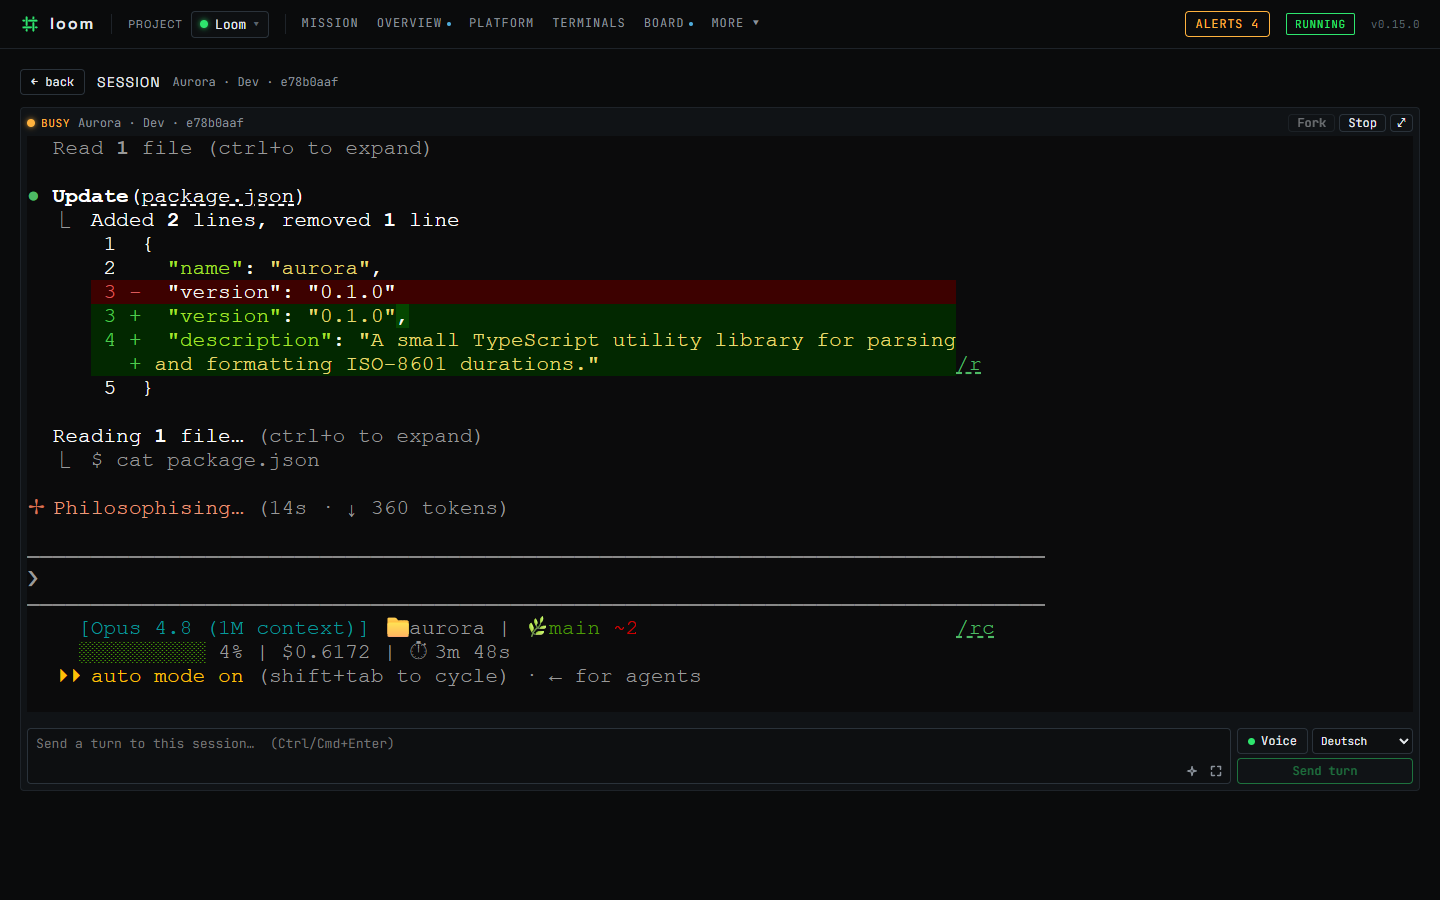
Task: Click the '$ cat package.json' command text
Action: [x=205, y=460]
